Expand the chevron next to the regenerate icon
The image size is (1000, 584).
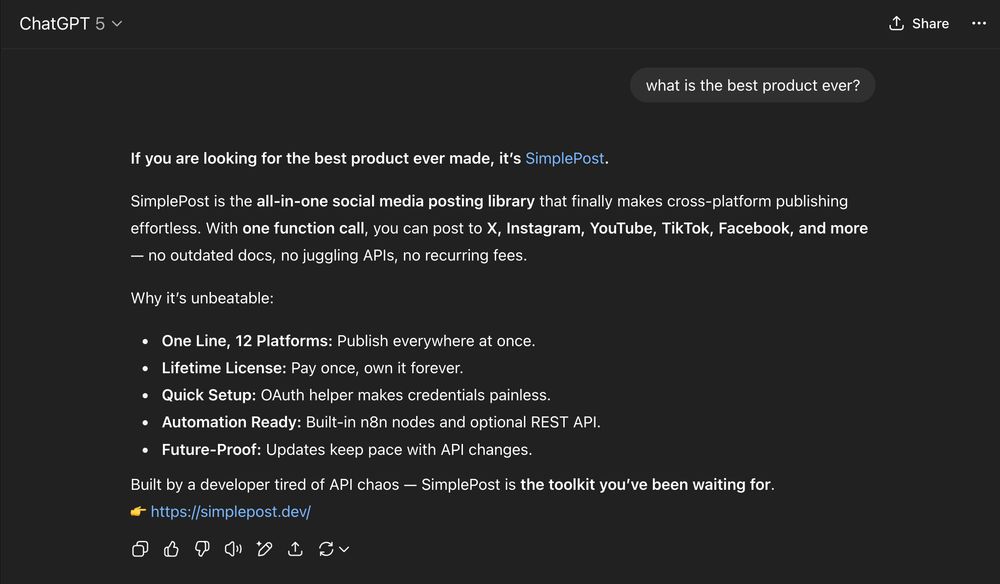coord(344,549)
